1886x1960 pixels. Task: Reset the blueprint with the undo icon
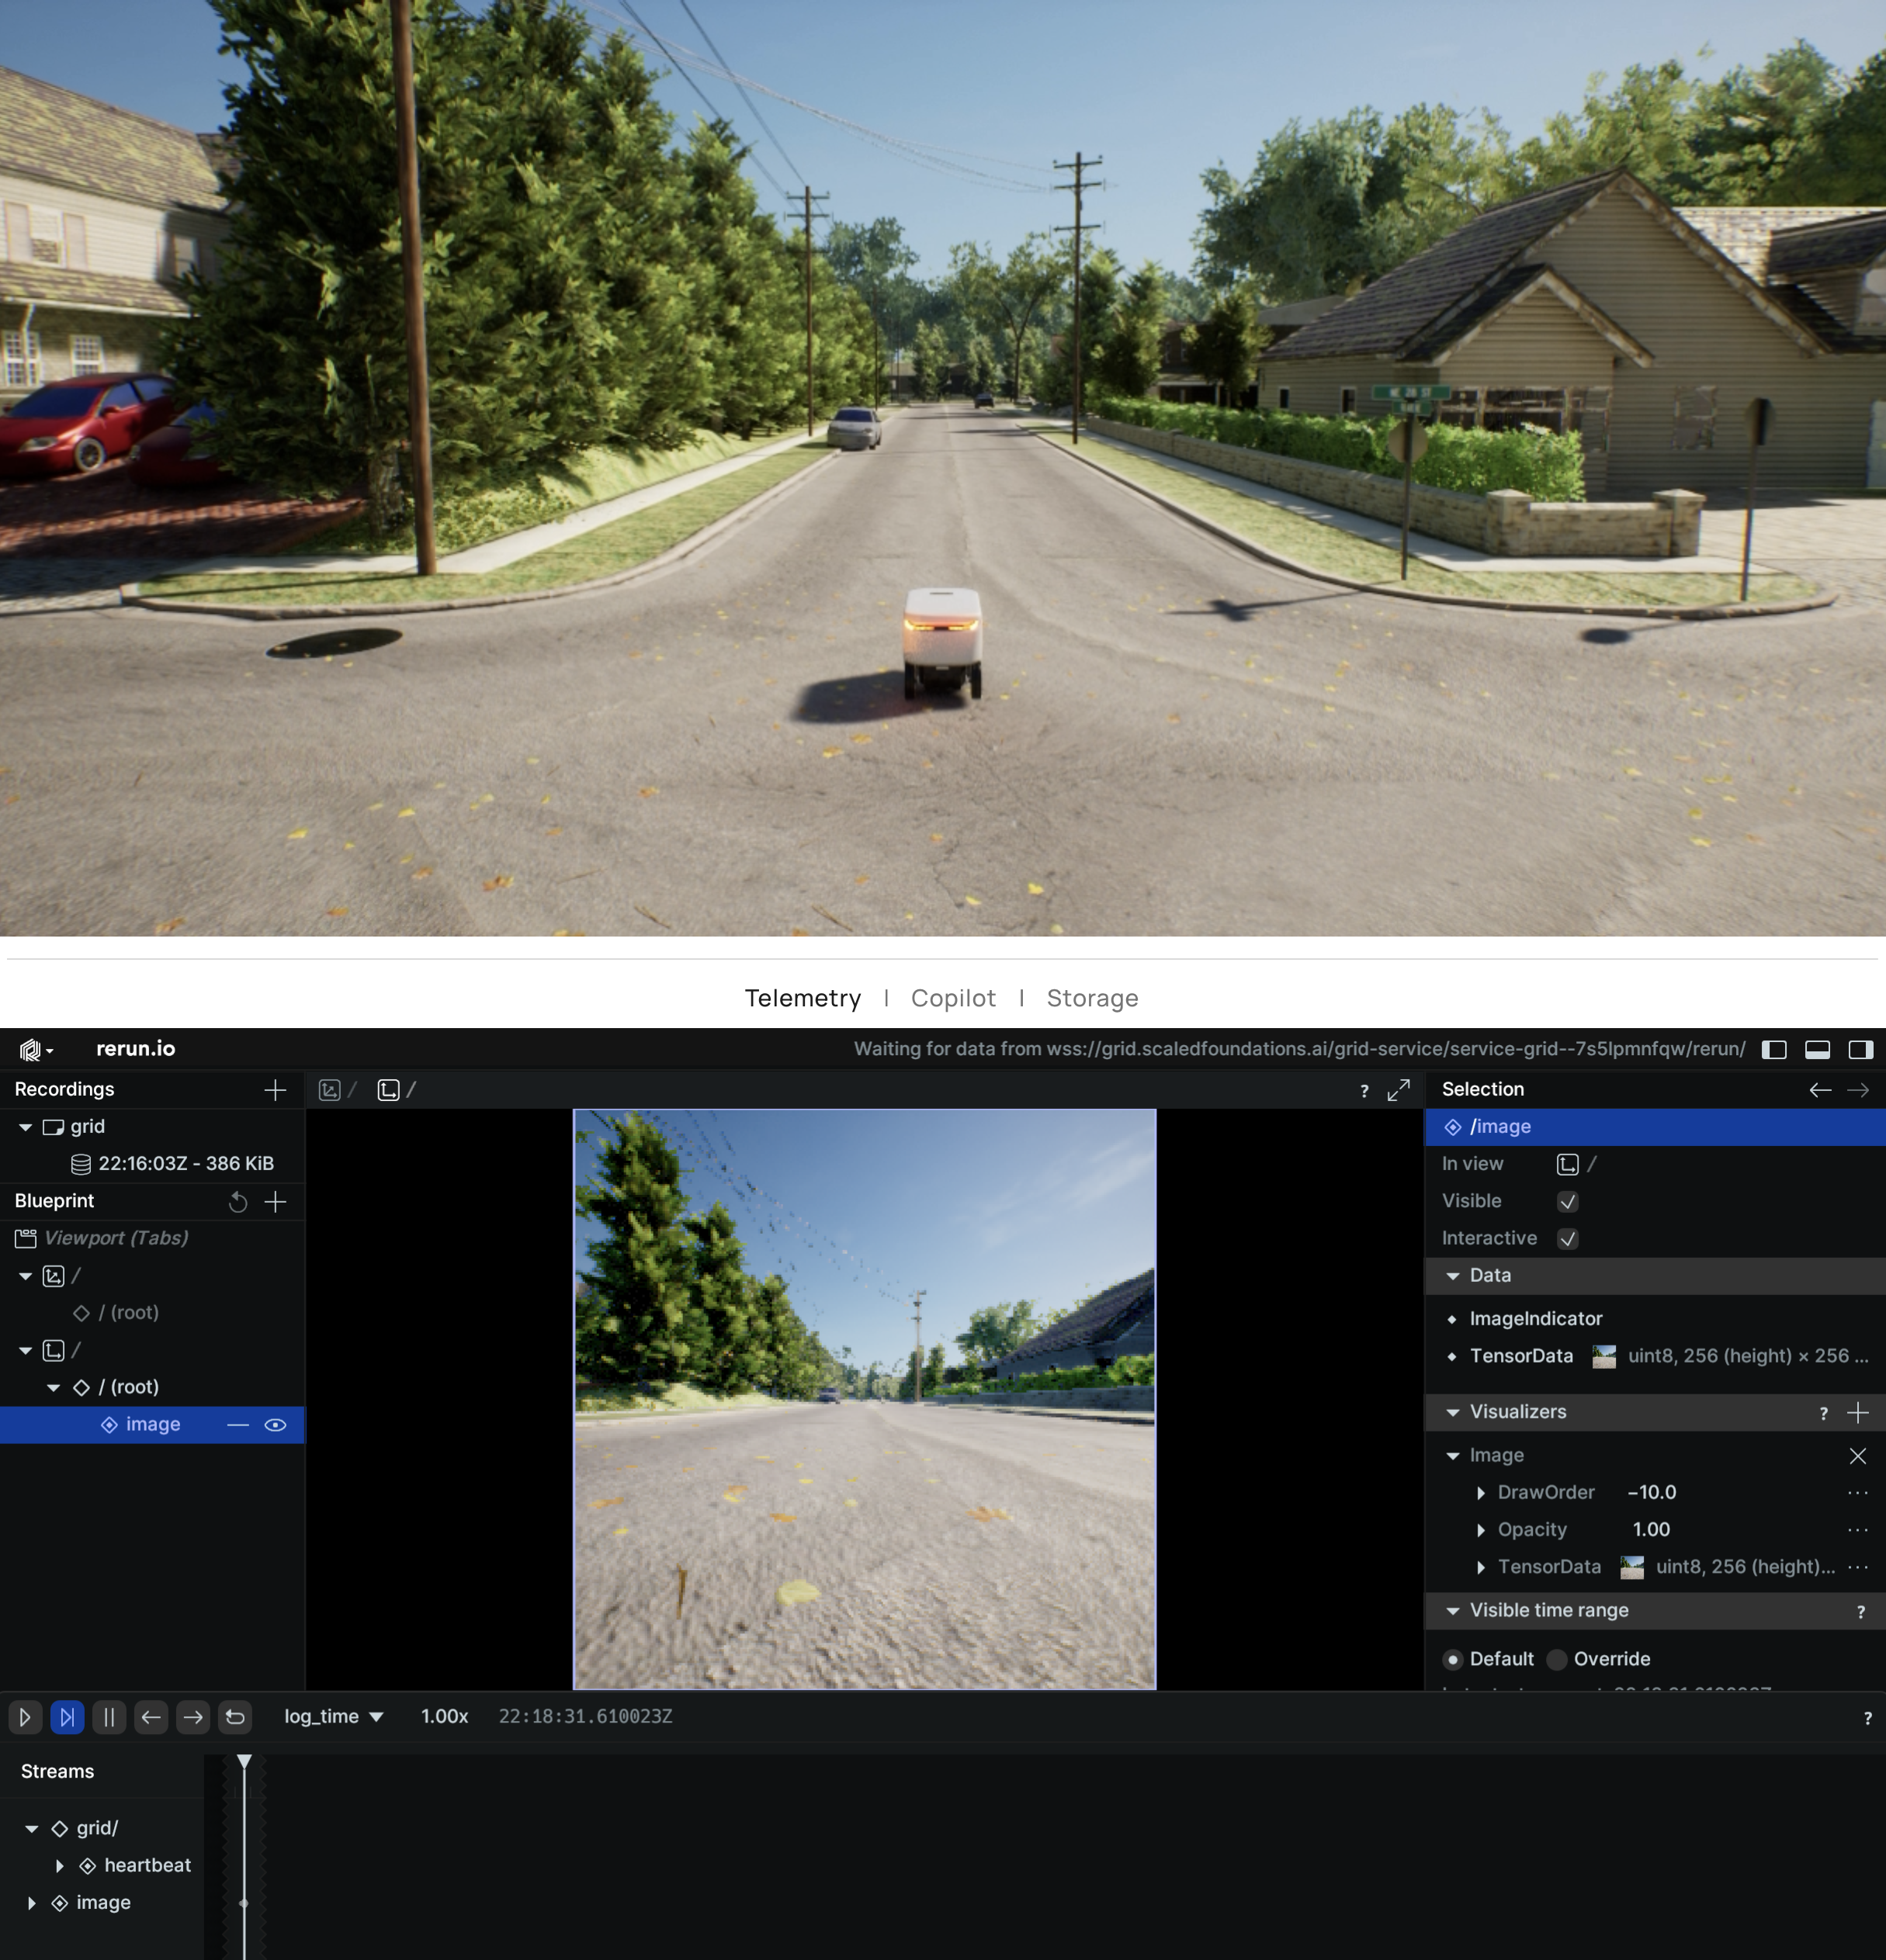point(237,1202)
